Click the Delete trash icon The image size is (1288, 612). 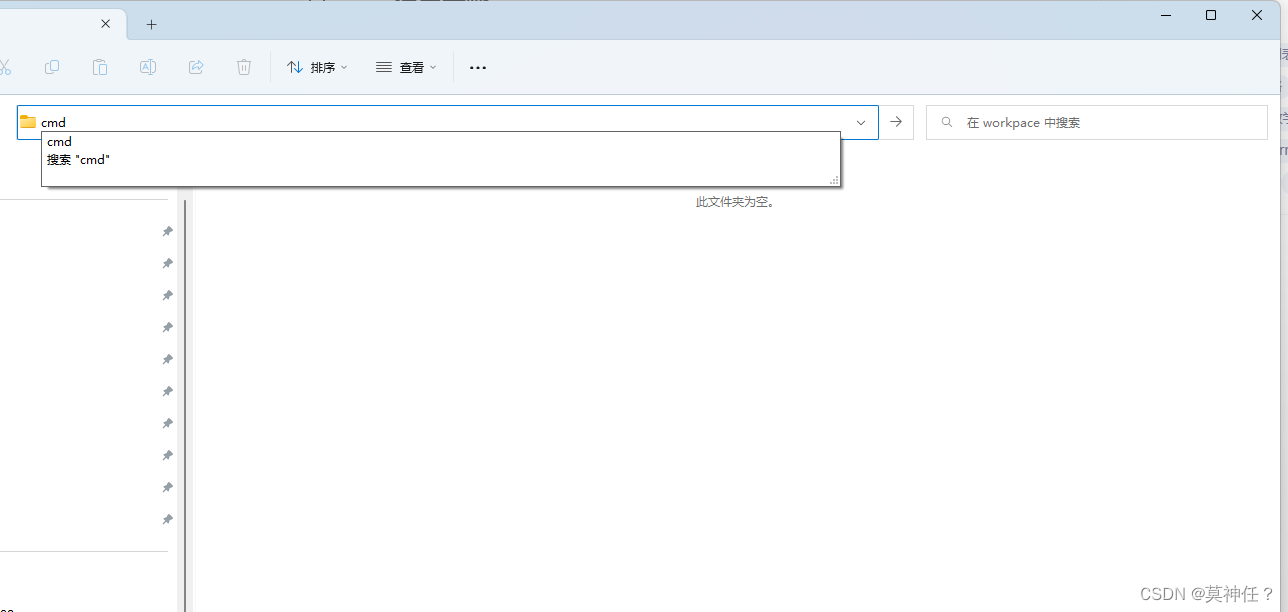(243, 67)
